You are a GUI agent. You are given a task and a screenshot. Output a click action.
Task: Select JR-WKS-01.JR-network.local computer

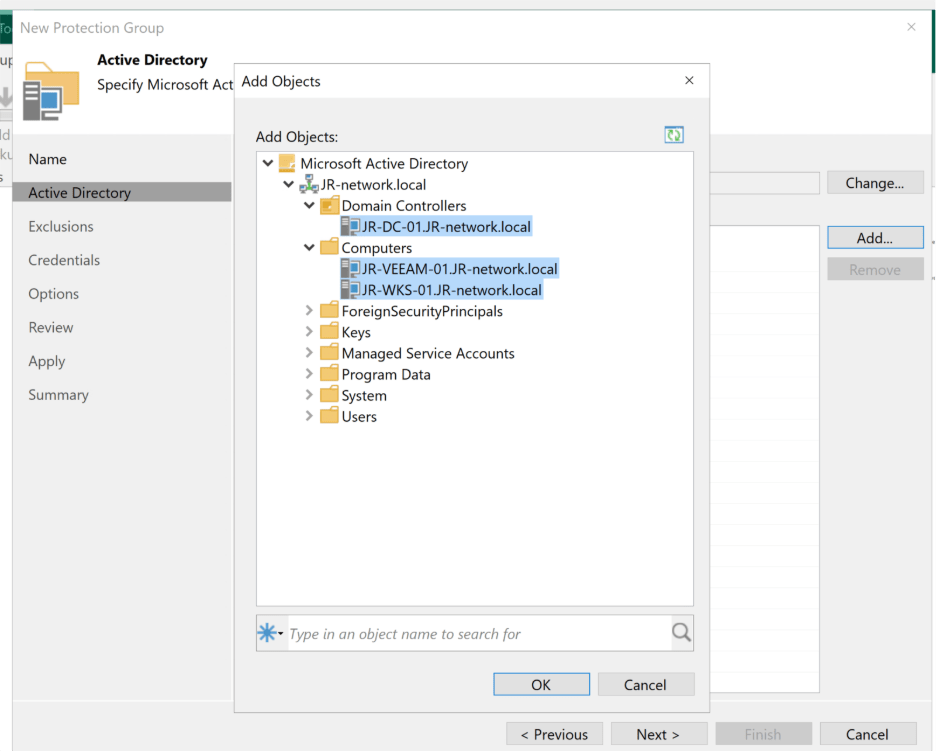pos(451,290)
